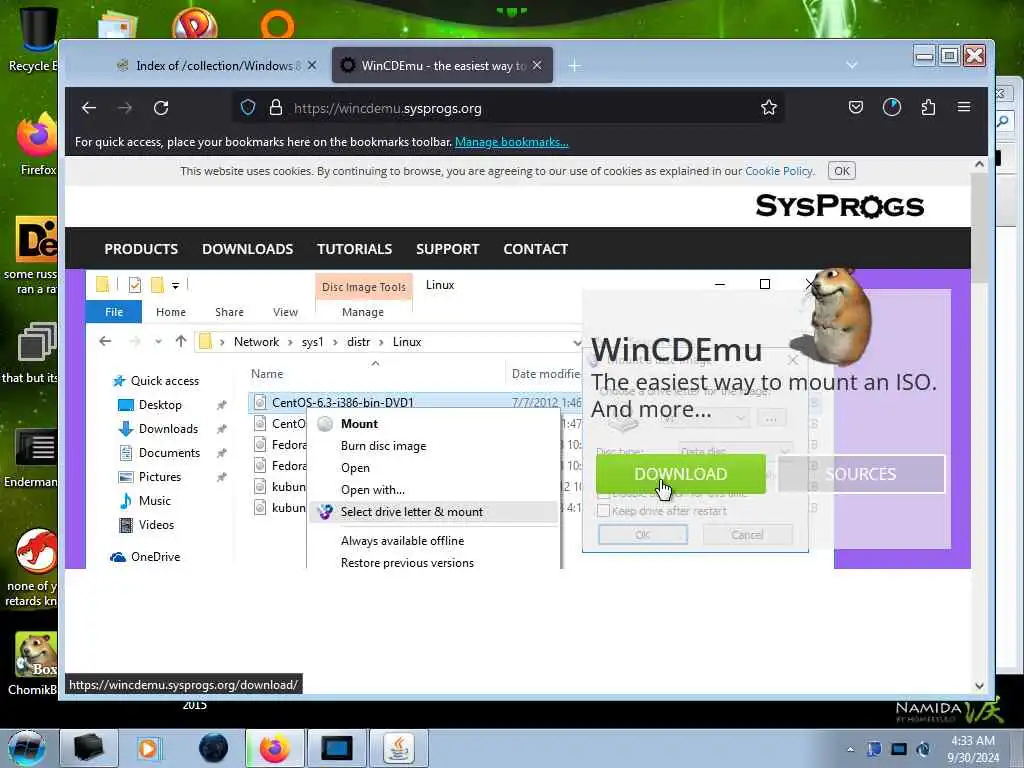
Task: Open the CONTACT navigation item
Action: tap(536, 249)
